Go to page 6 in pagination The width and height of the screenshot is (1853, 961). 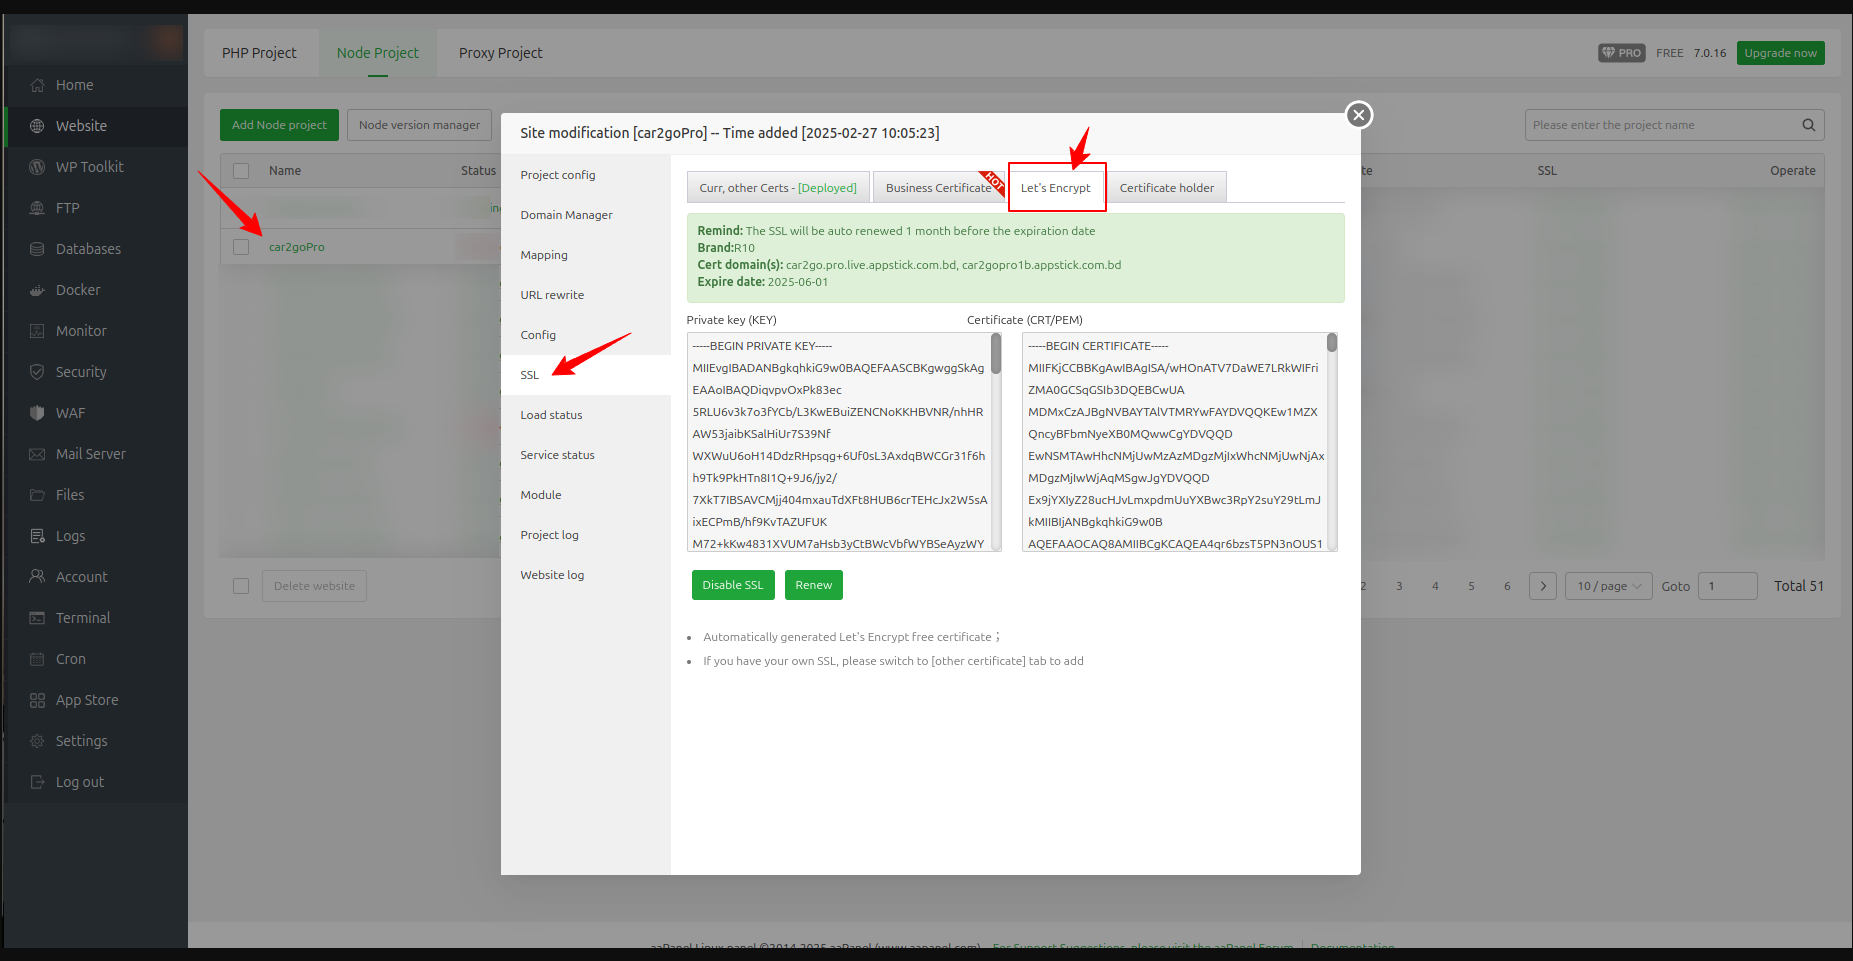click(x=1507, y=586)
